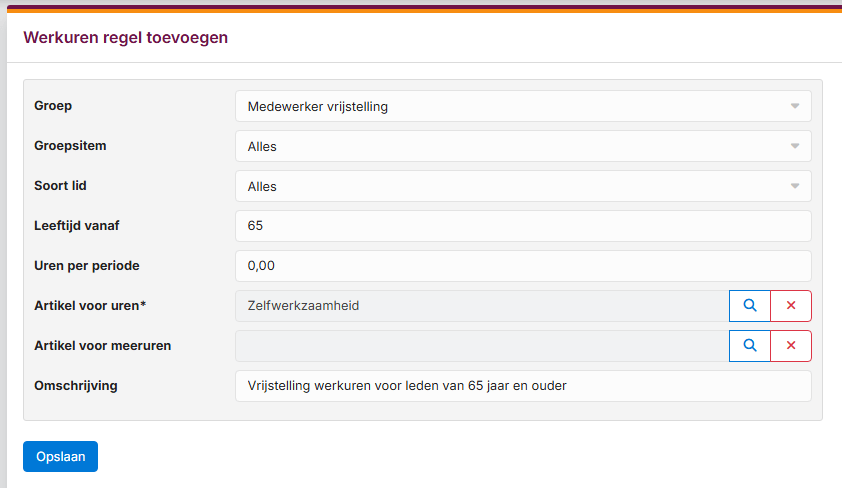The width and height of the screenshot is (842, 488).
Task: Click the Uren per periode label
Action: coord(86,266)
